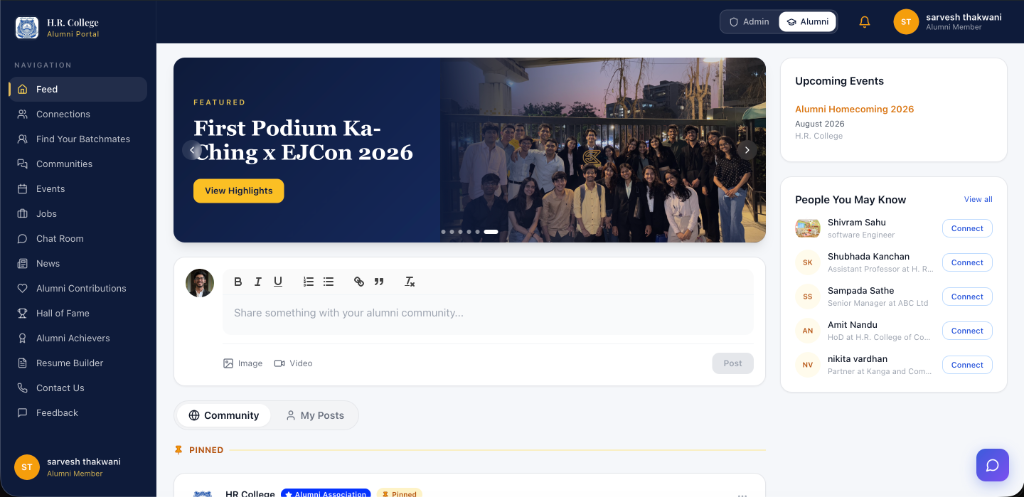Clear formatting with the Tx icon
This screenshot has height=497, width=1024.
pyautogui.click(x=409, y=281)
